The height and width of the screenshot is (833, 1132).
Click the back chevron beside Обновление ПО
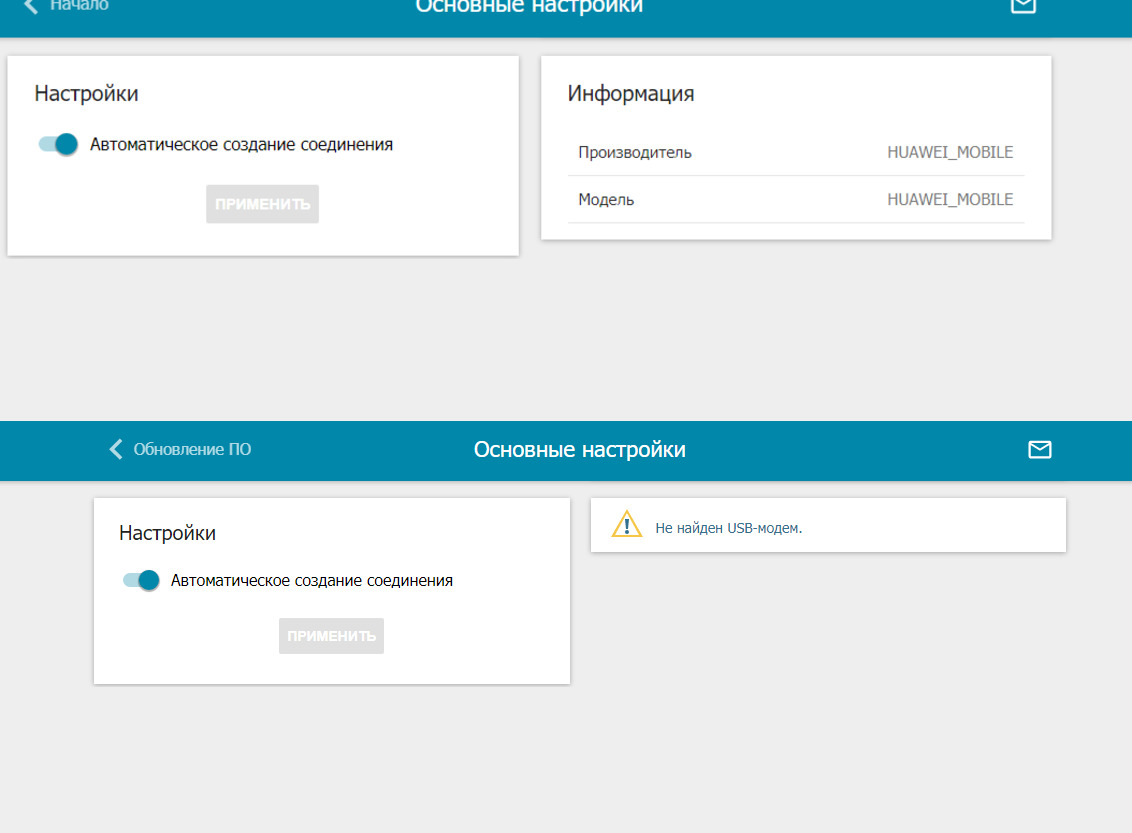point(116,449)
